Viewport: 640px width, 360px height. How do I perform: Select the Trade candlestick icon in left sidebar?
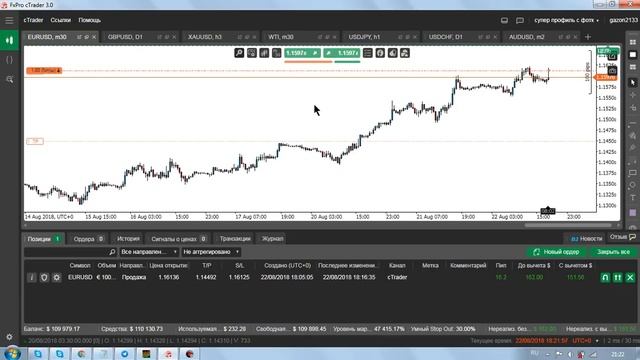coord(9,40)
